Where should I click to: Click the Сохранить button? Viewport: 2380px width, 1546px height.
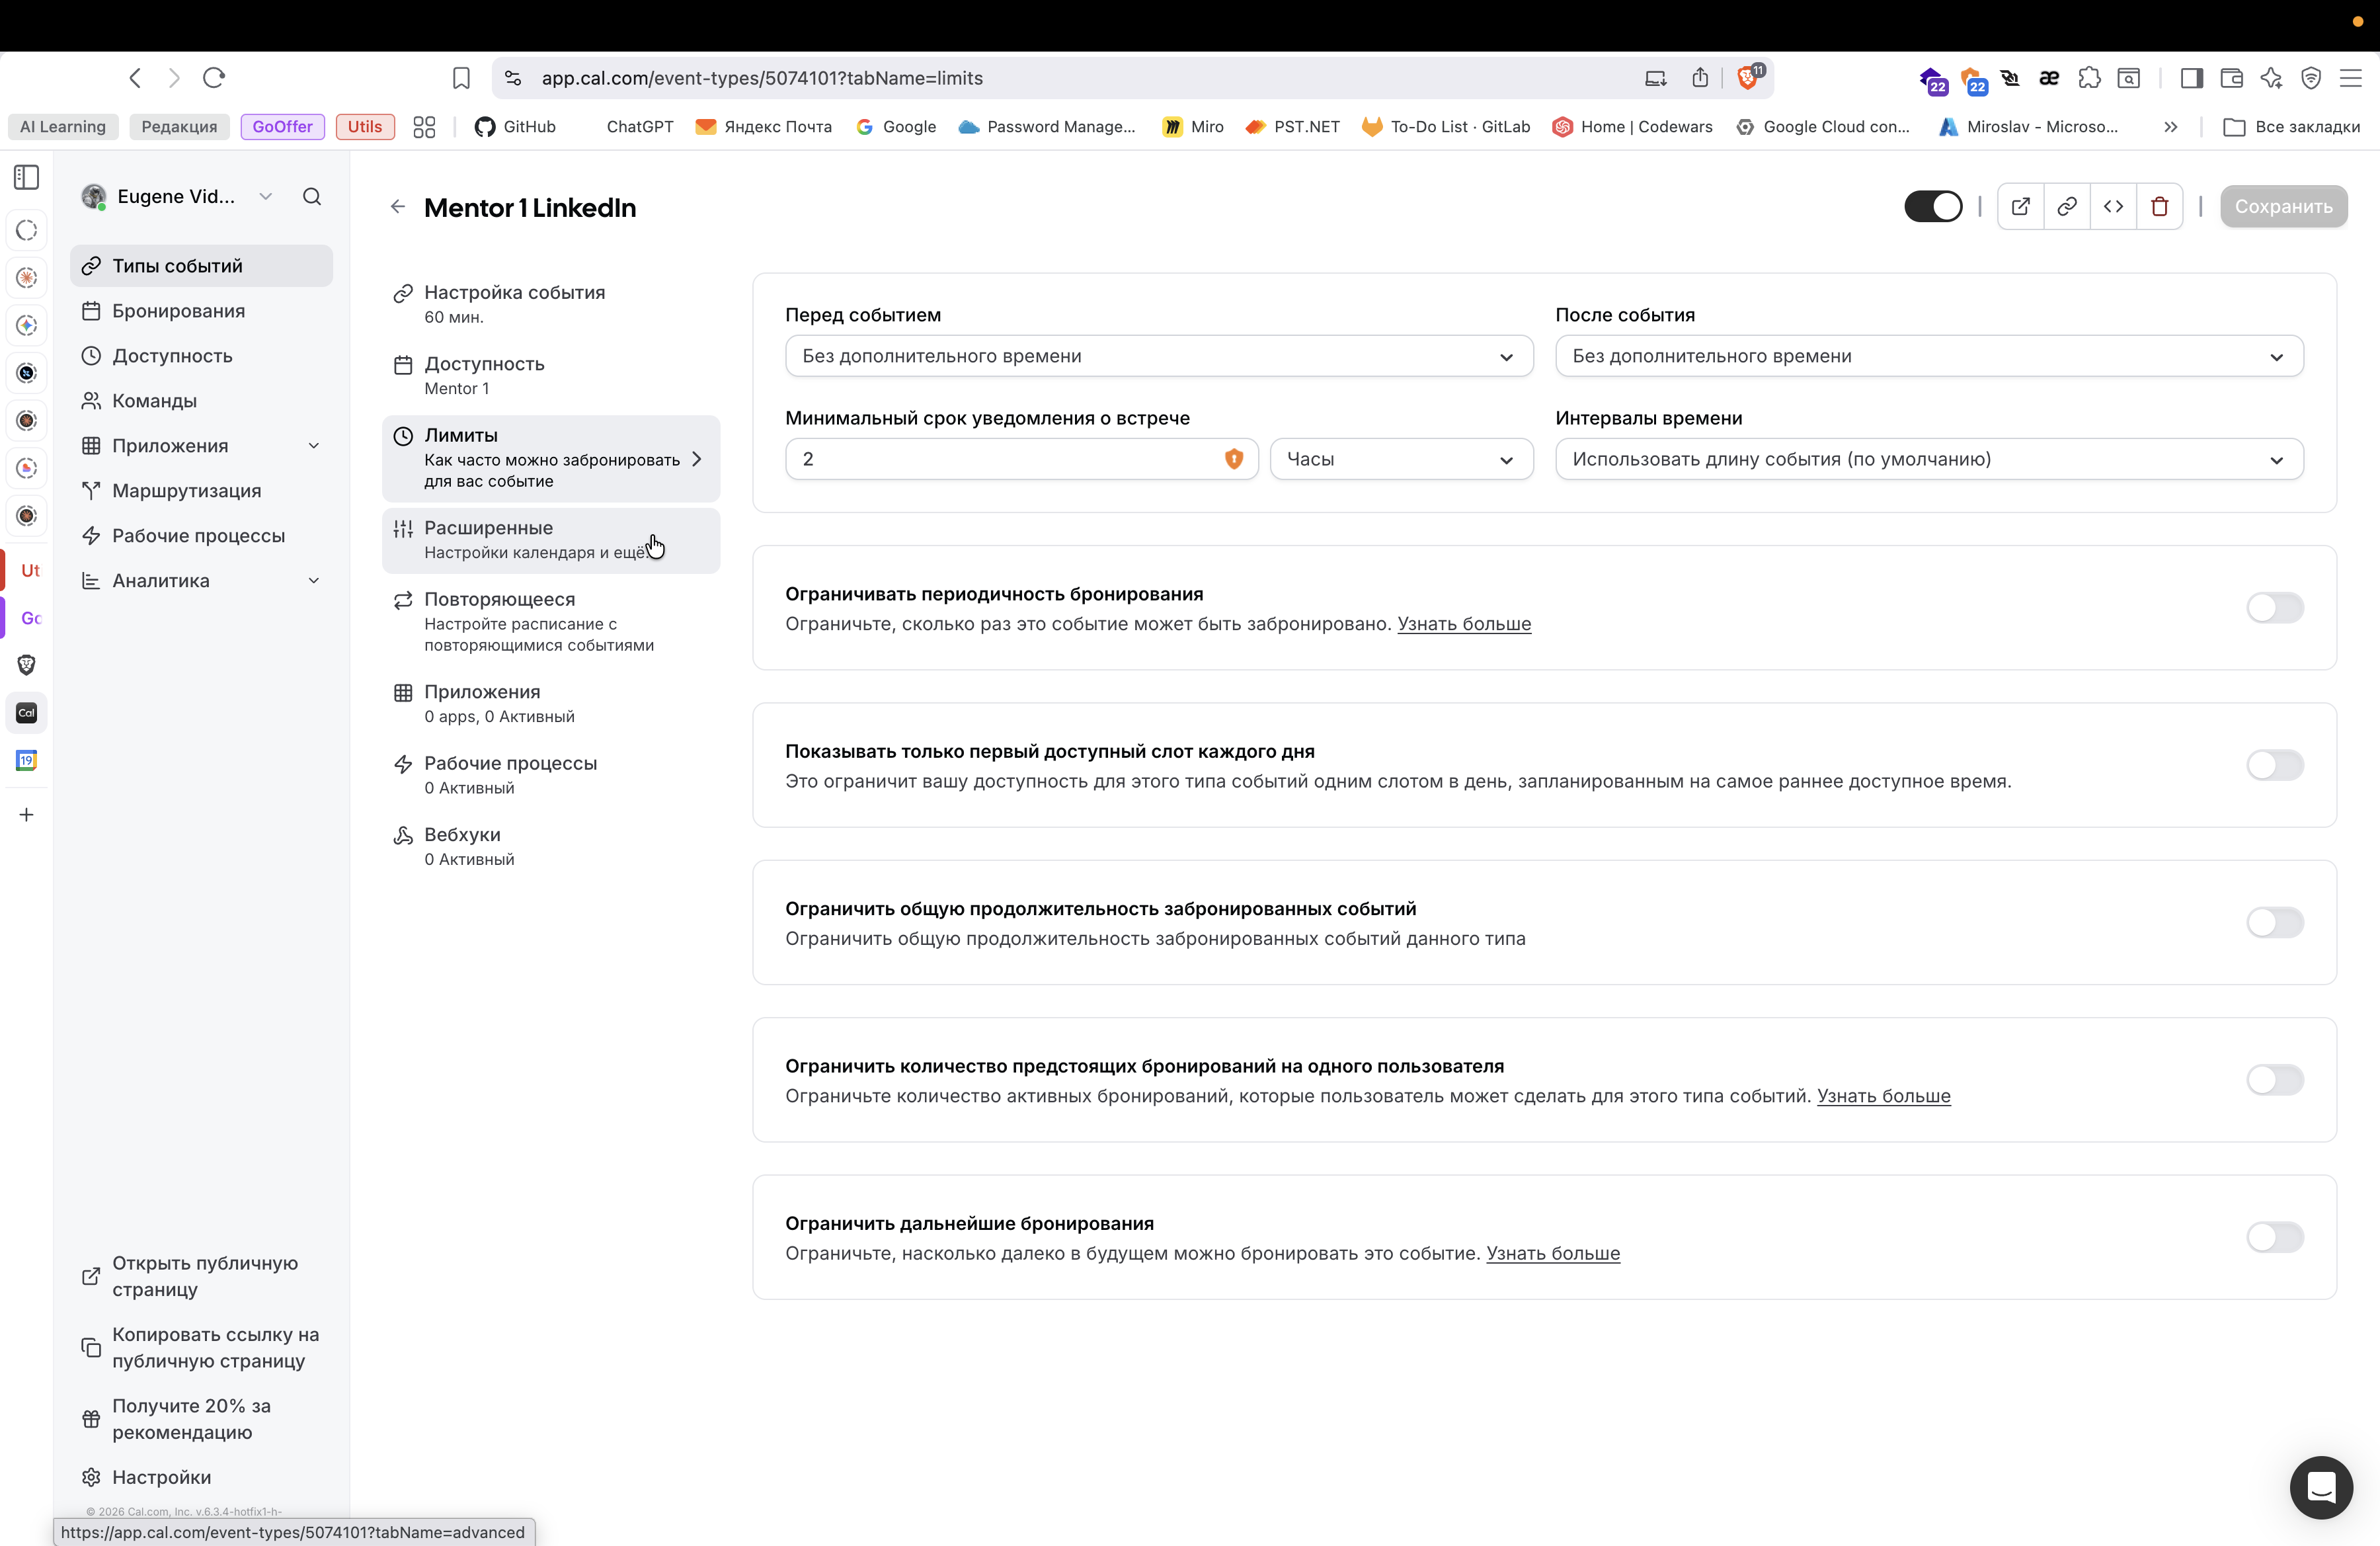click(x=2283, y=207)
